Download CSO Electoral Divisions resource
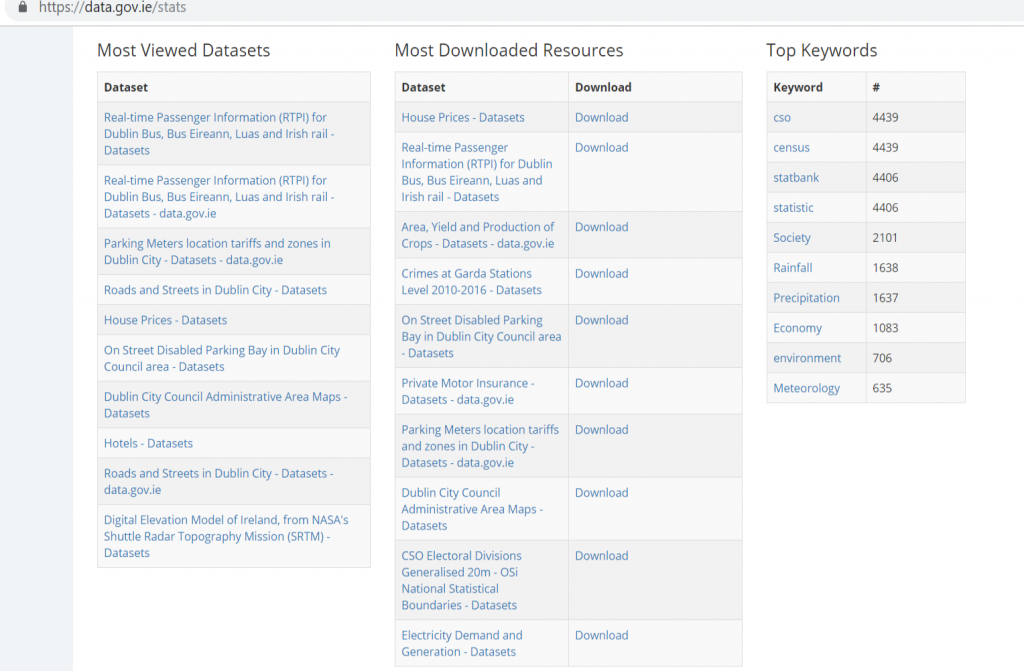1024x671 pixels. point(601,556)
